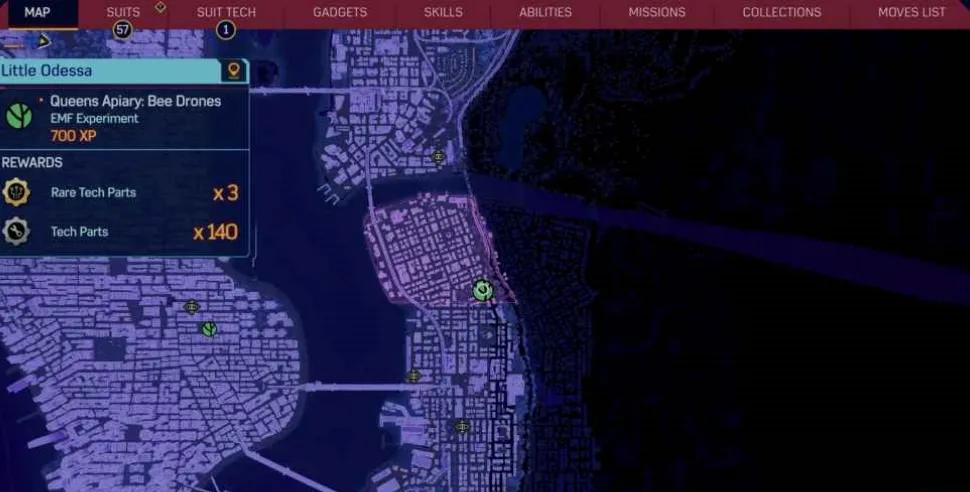Open the SUIT TECH tab
970x492 pixels.
(x=226, y=12)
